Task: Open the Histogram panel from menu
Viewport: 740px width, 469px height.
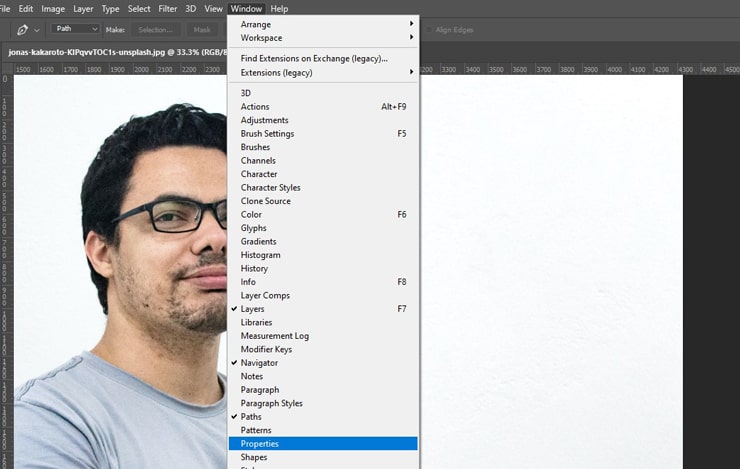Action: point(260,255)
